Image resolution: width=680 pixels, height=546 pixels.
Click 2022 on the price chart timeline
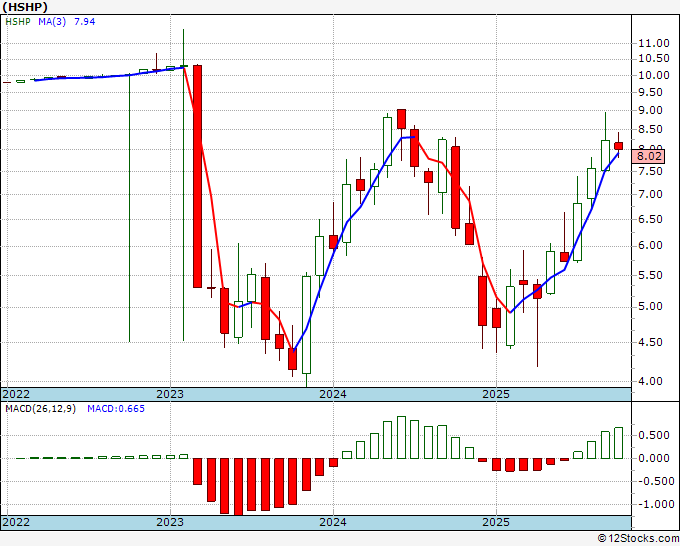[16, 394]
